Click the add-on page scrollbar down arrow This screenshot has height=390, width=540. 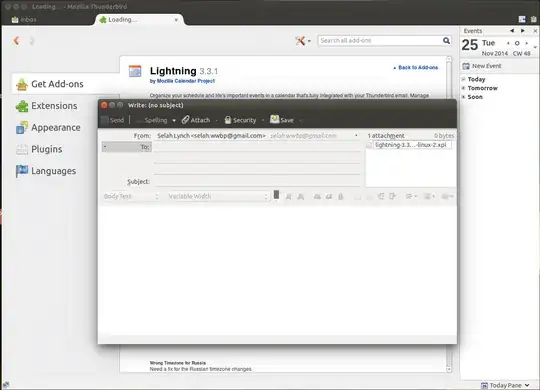[449, 369]
